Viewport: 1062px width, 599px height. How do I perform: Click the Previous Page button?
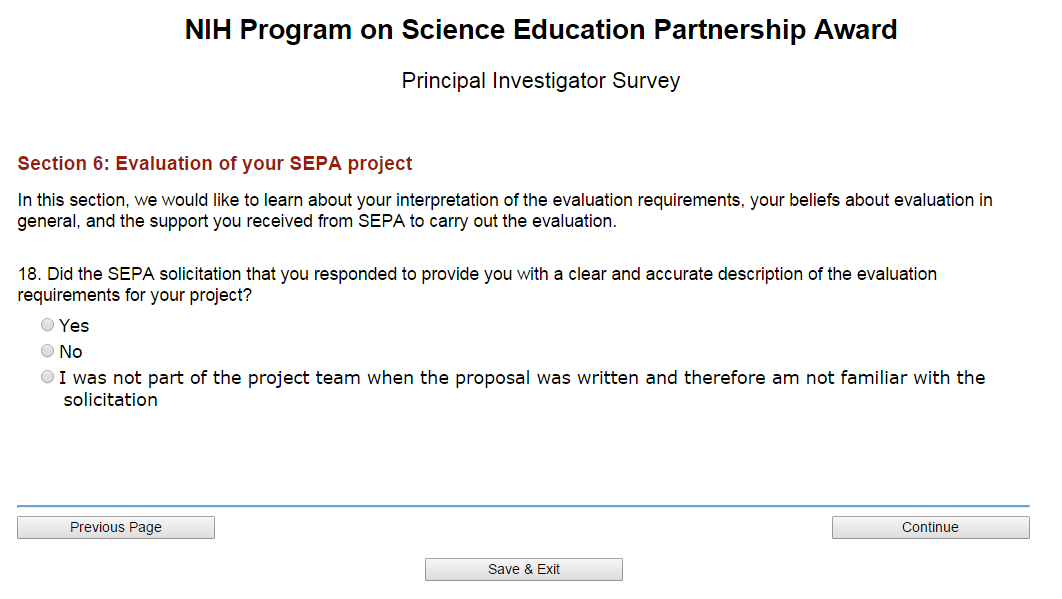coord(116,527)
